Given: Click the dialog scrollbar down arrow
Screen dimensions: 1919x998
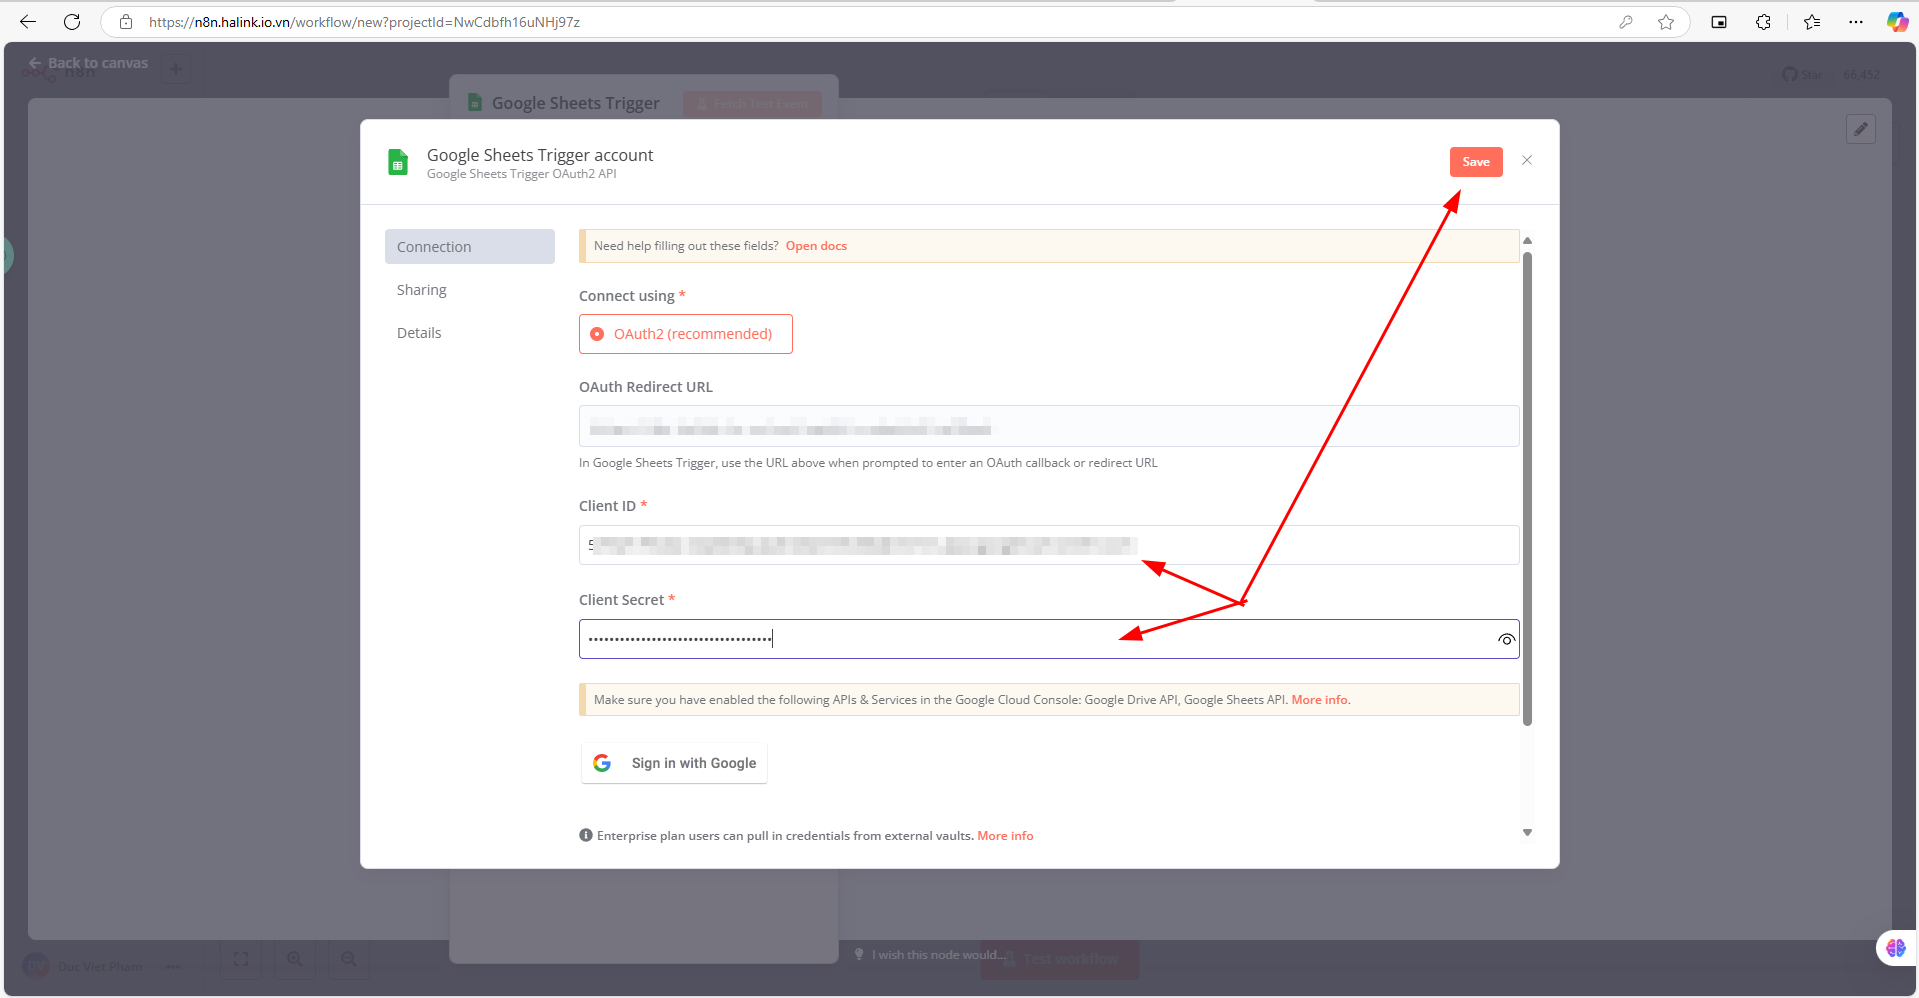Looking at the screenshot, I should pyautogui.click(x=1527, y=832).
